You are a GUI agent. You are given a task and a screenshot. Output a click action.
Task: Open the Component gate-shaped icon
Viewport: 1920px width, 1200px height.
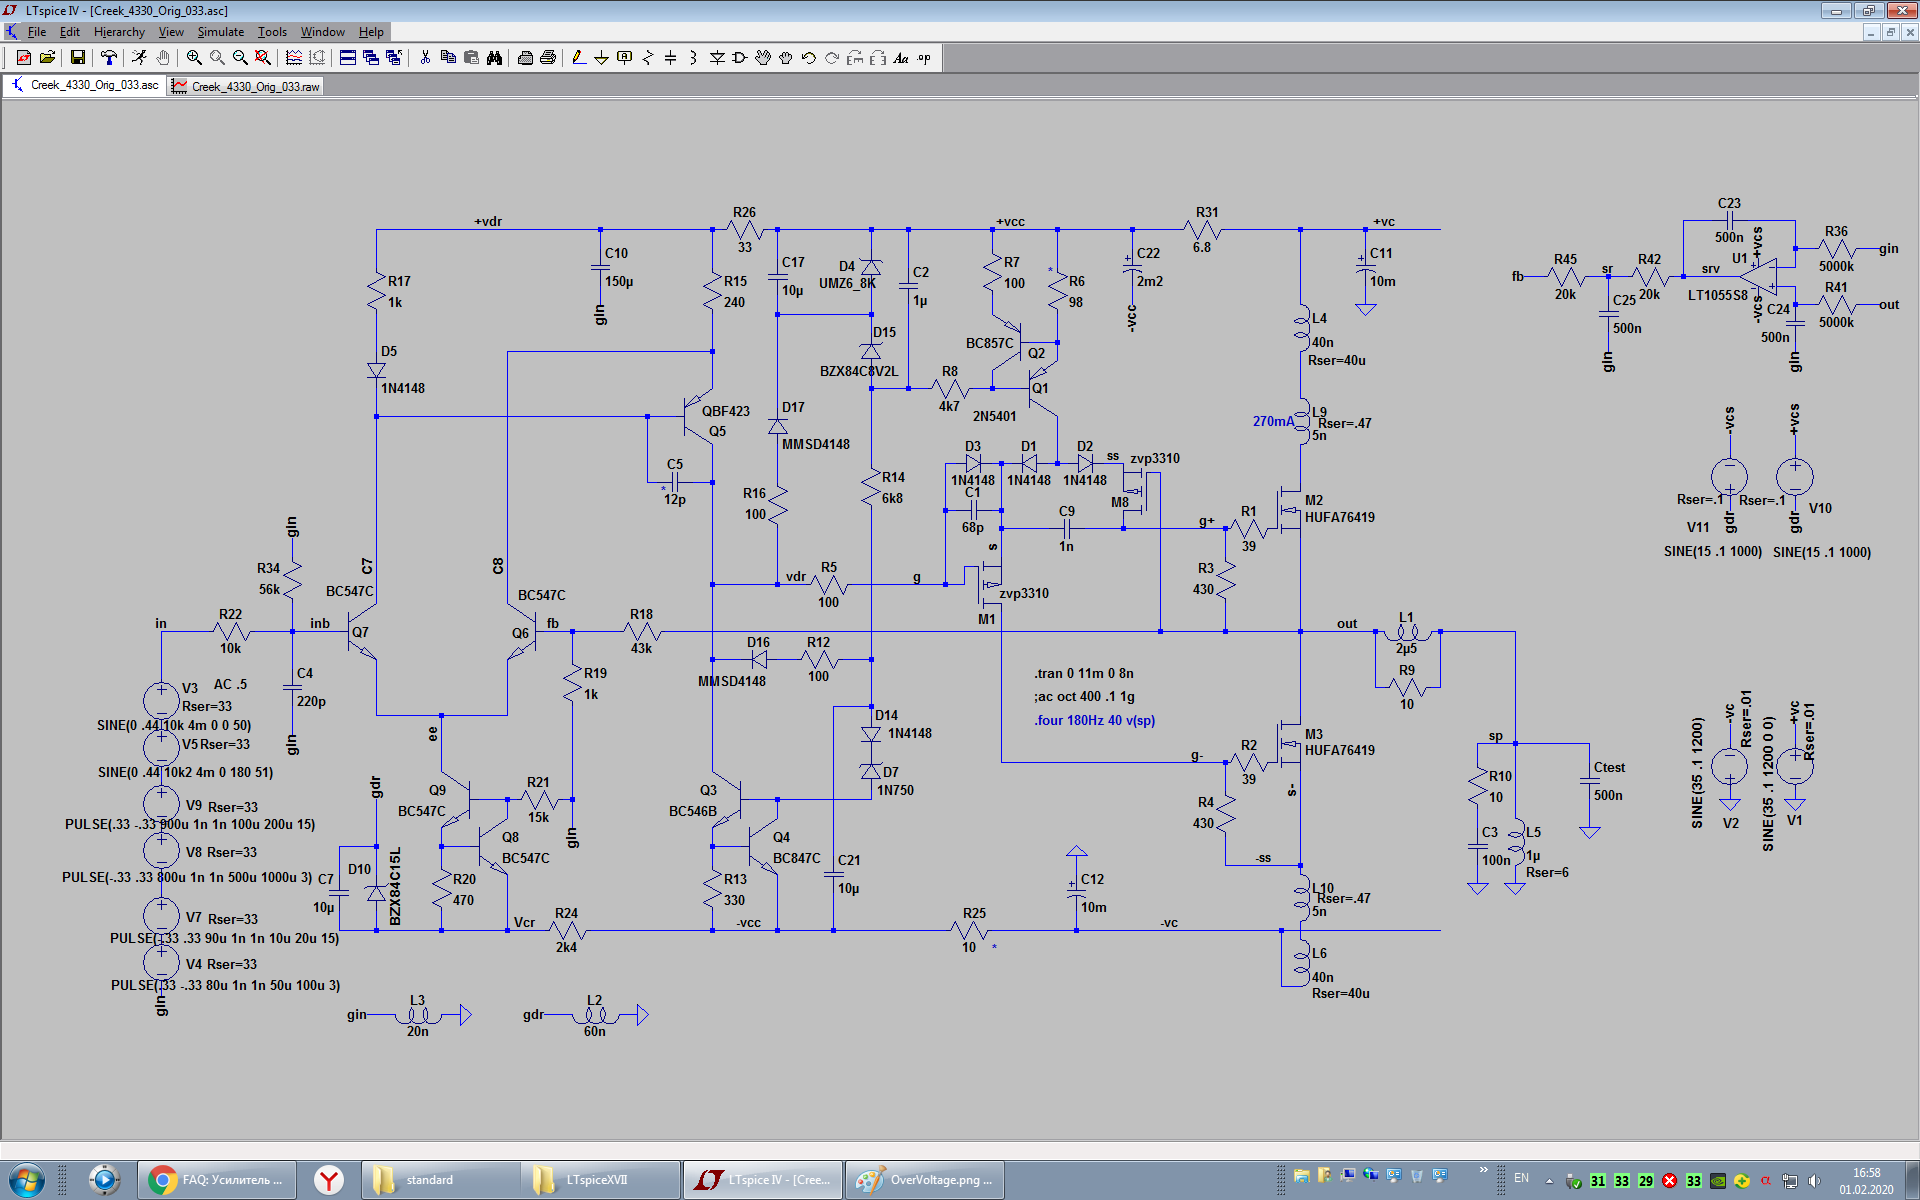740,58
